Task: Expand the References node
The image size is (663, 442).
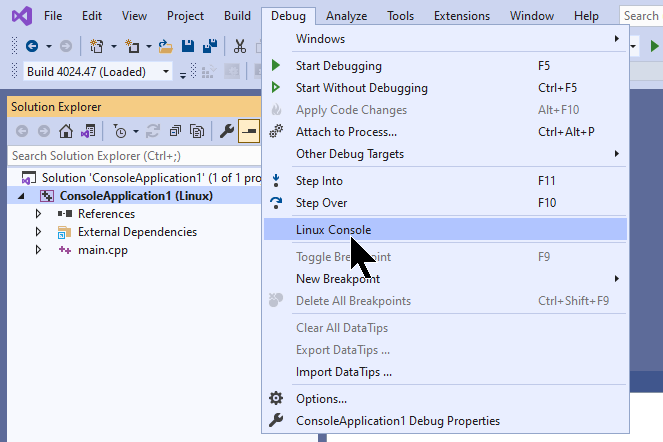Action: (x=38, y=214)
